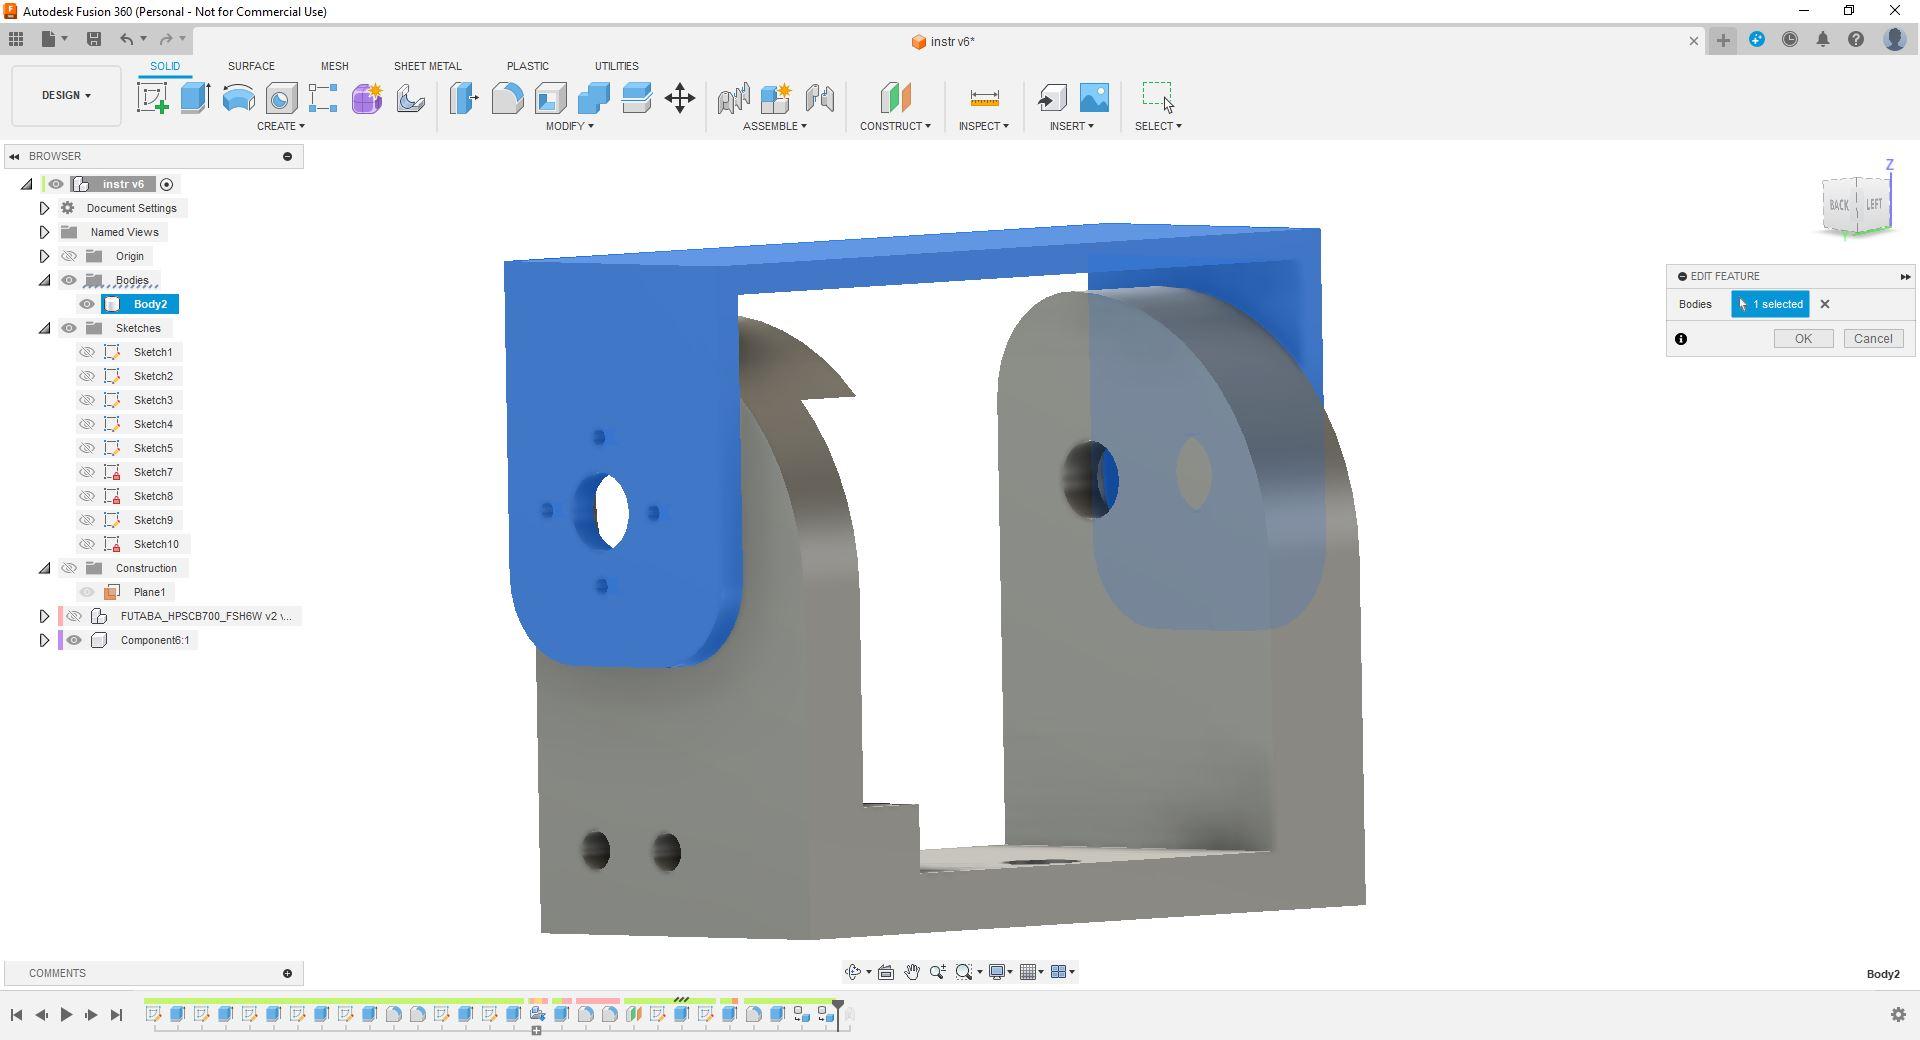Toggle visibility of Sketch5
The height and width of the screenshot is (1040, 1920).
88,448
